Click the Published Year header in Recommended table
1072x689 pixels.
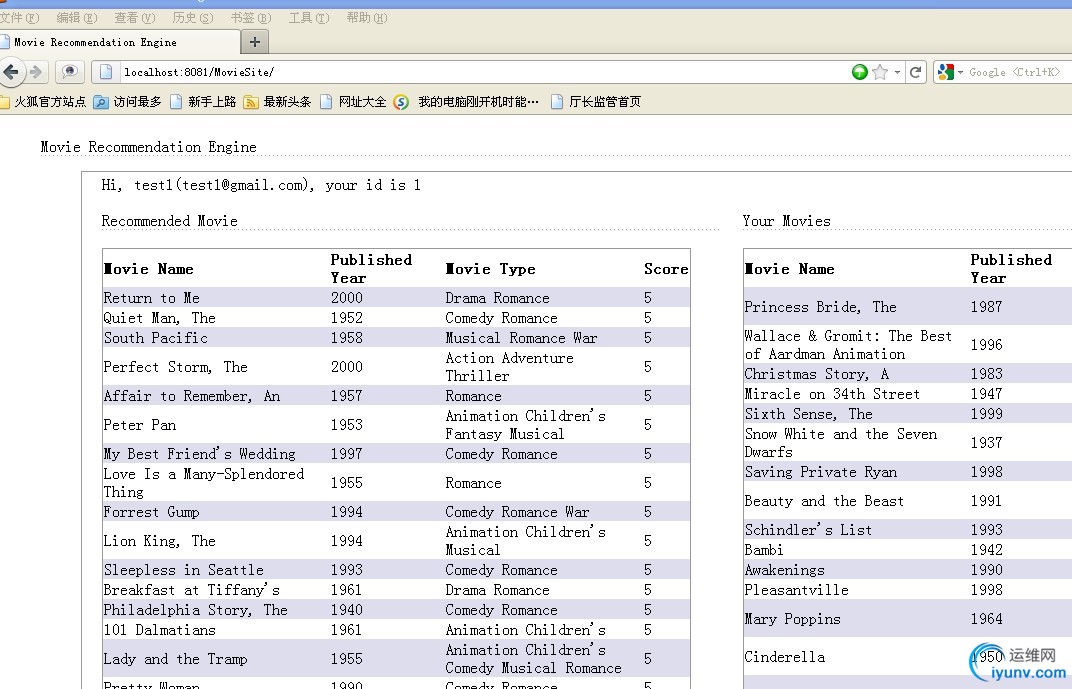(x=371, y=269)
